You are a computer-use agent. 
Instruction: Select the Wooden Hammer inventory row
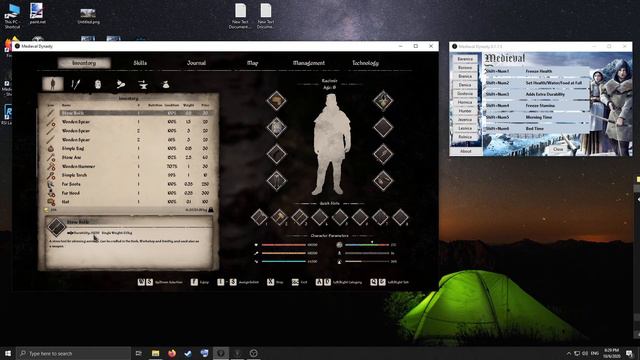click(129, 166)
